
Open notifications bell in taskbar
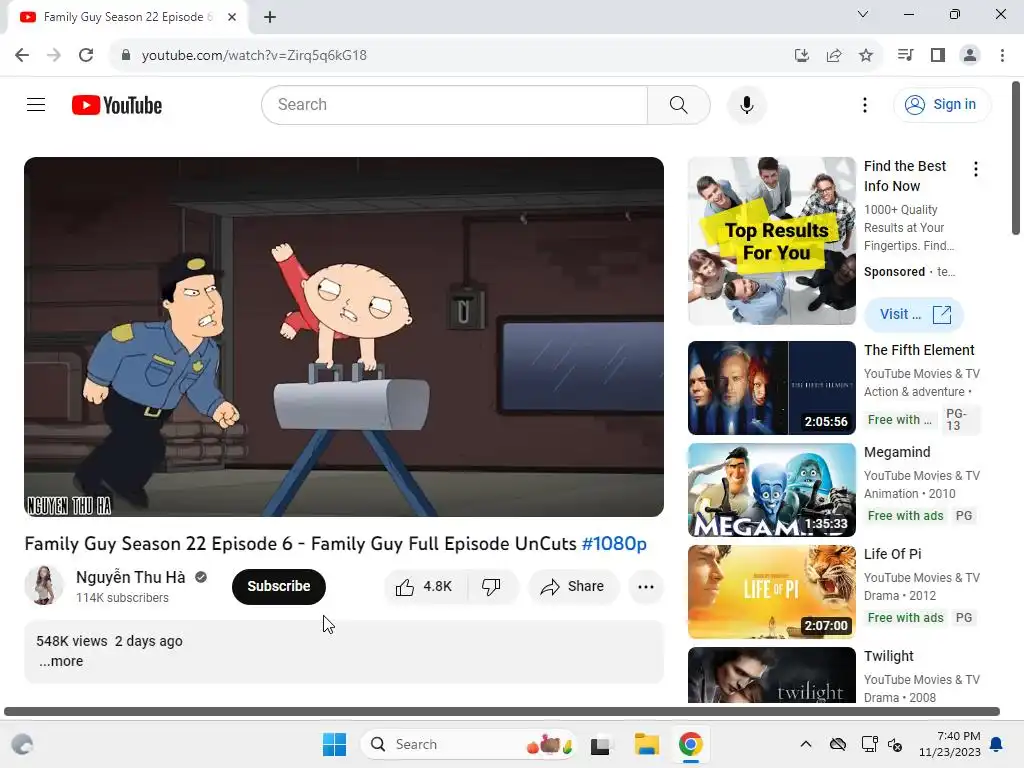(x=997, y=744)
